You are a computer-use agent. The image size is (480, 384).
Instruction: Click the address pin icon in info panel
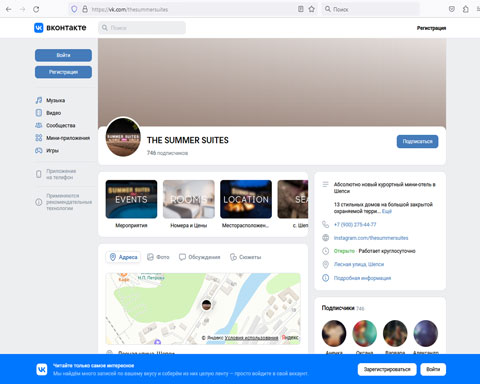click(325, 264)
